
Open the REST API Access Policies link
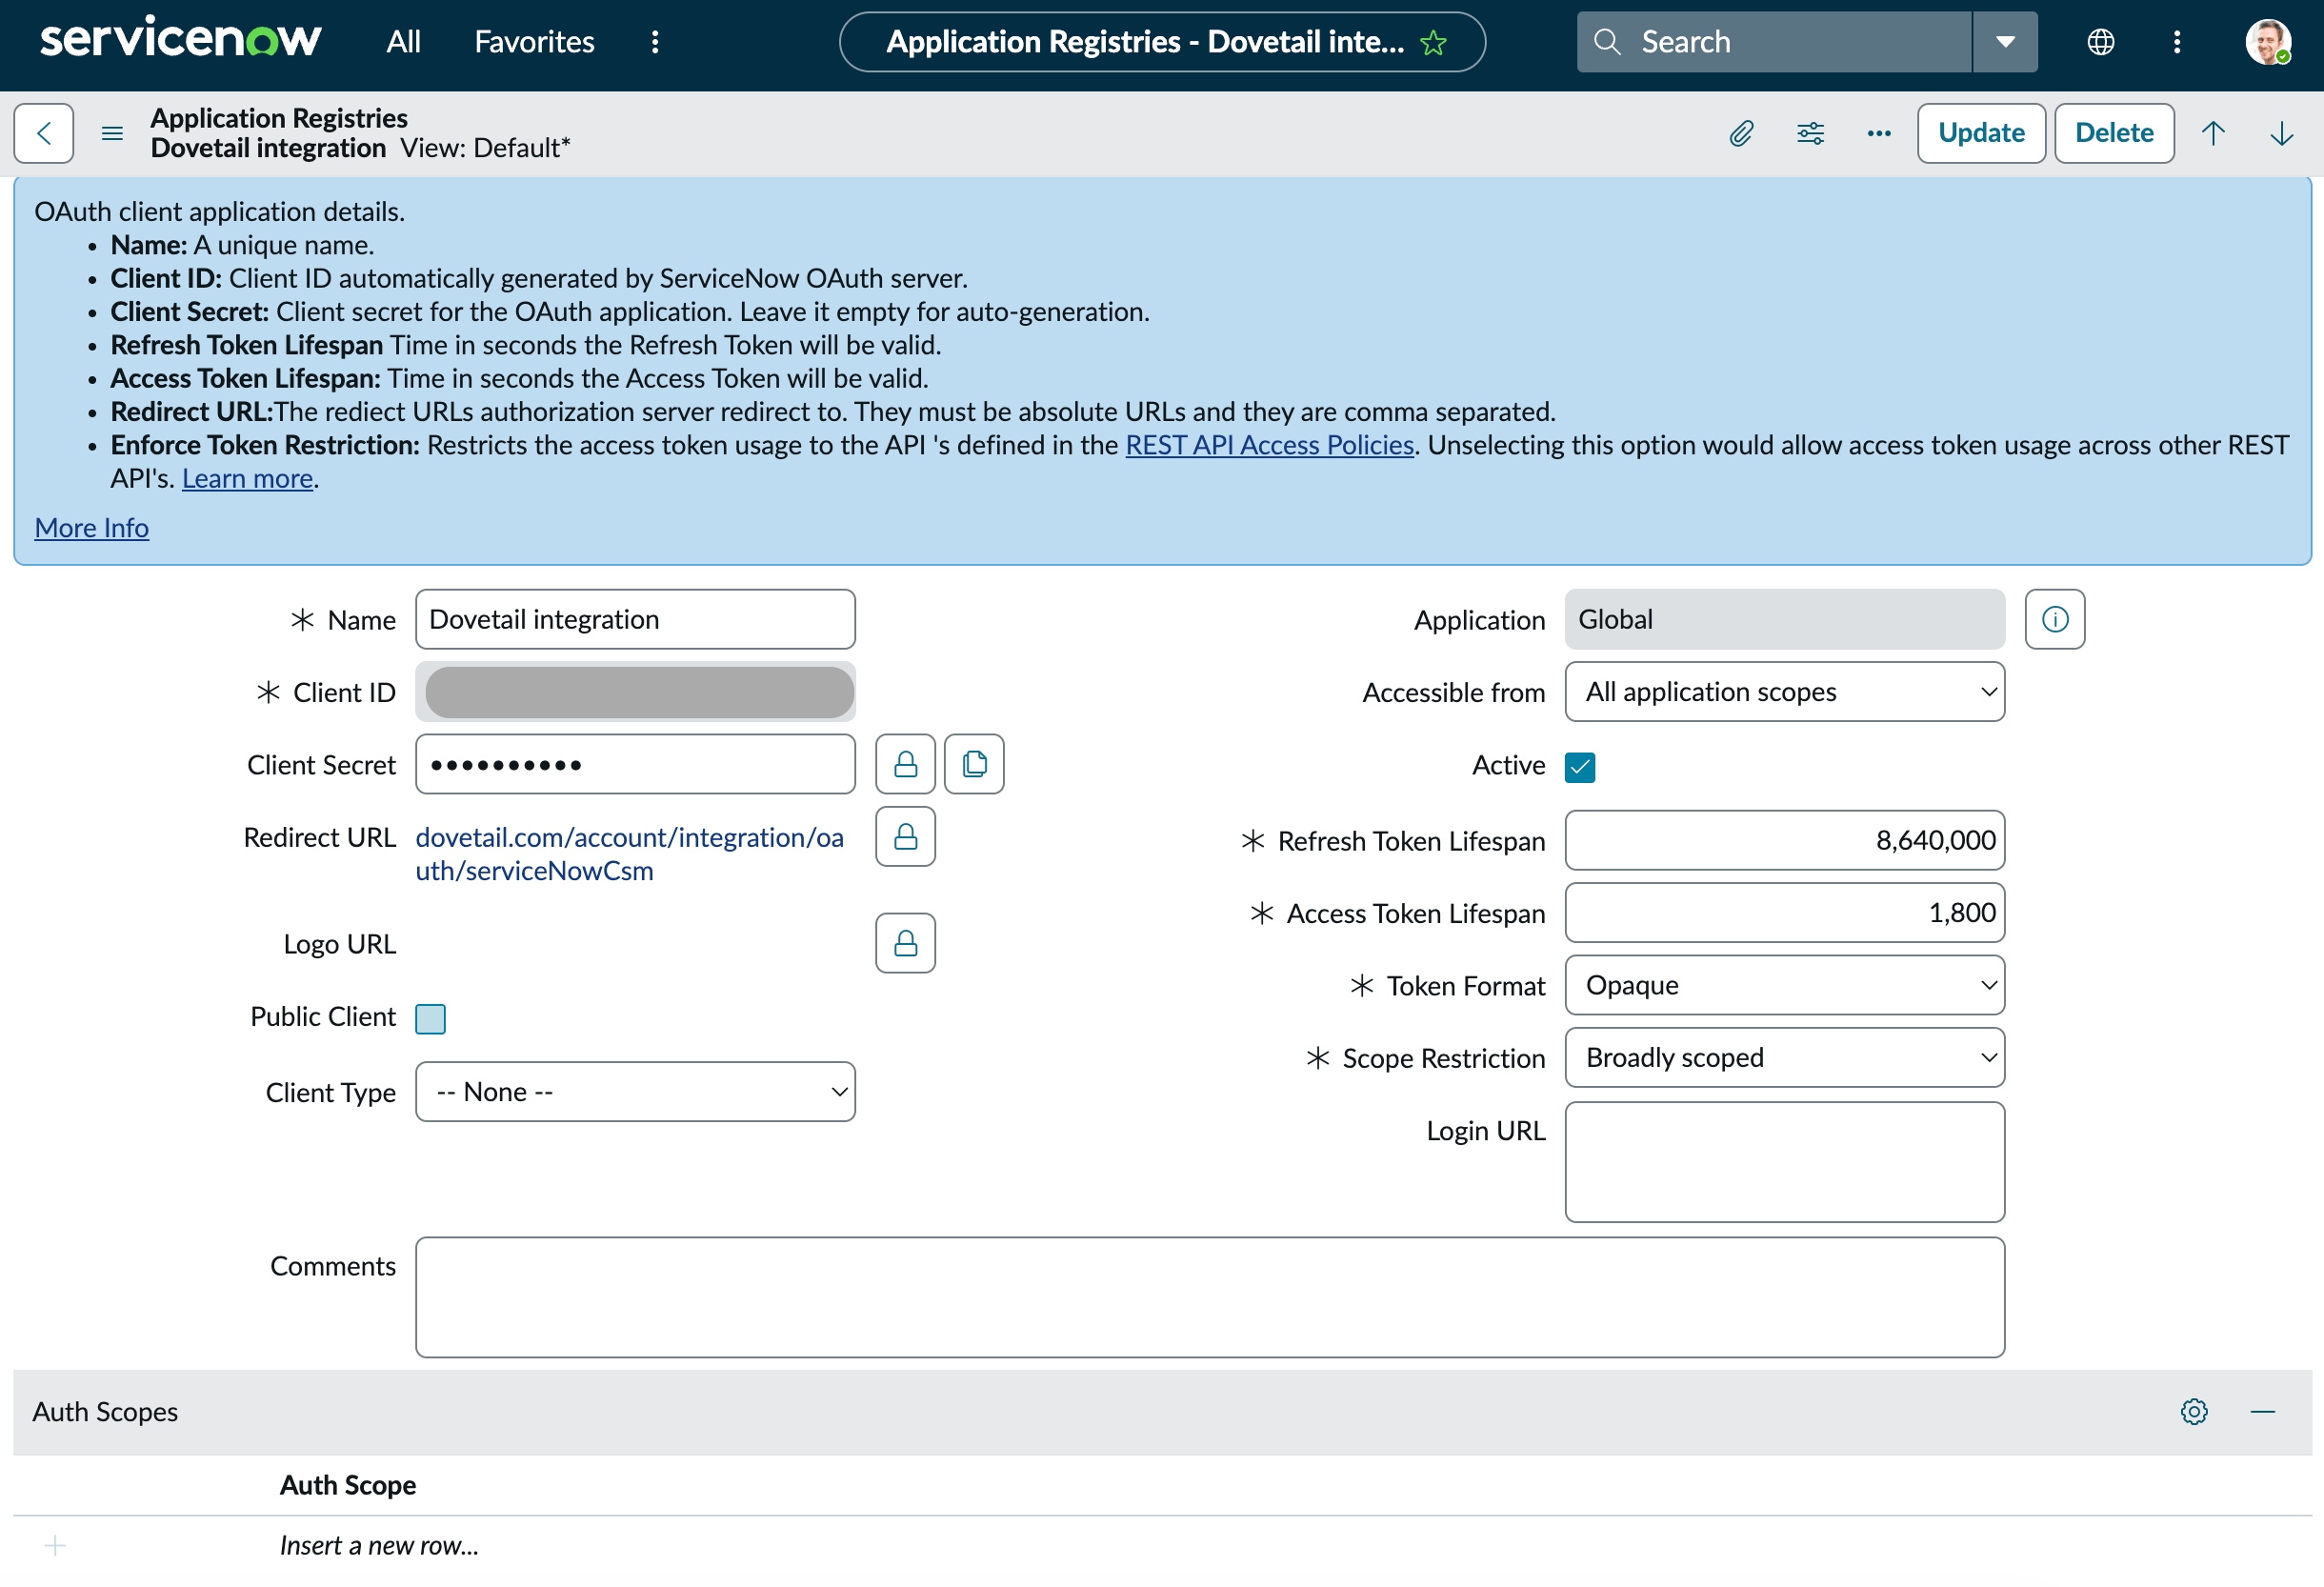[x=1269, y=445]
